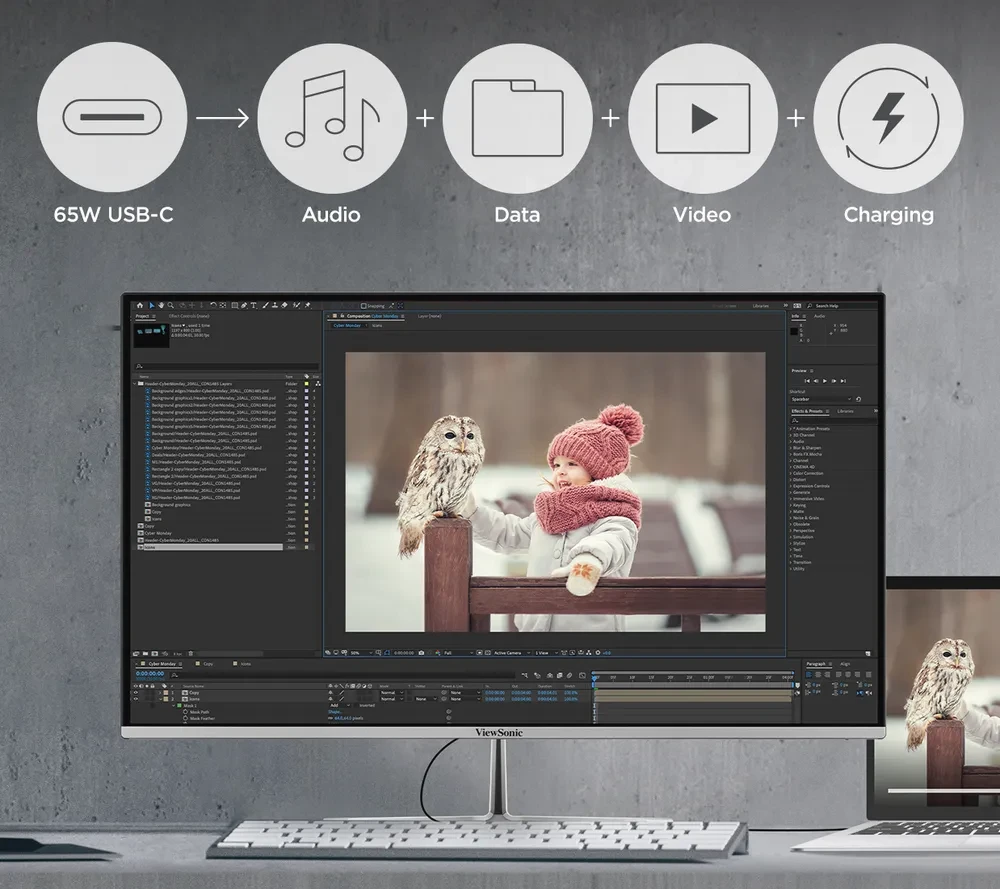Viewport: 1000px width, 889px height.
Task: Toggle visibility eye of the Icons layer
Action: 136,699
